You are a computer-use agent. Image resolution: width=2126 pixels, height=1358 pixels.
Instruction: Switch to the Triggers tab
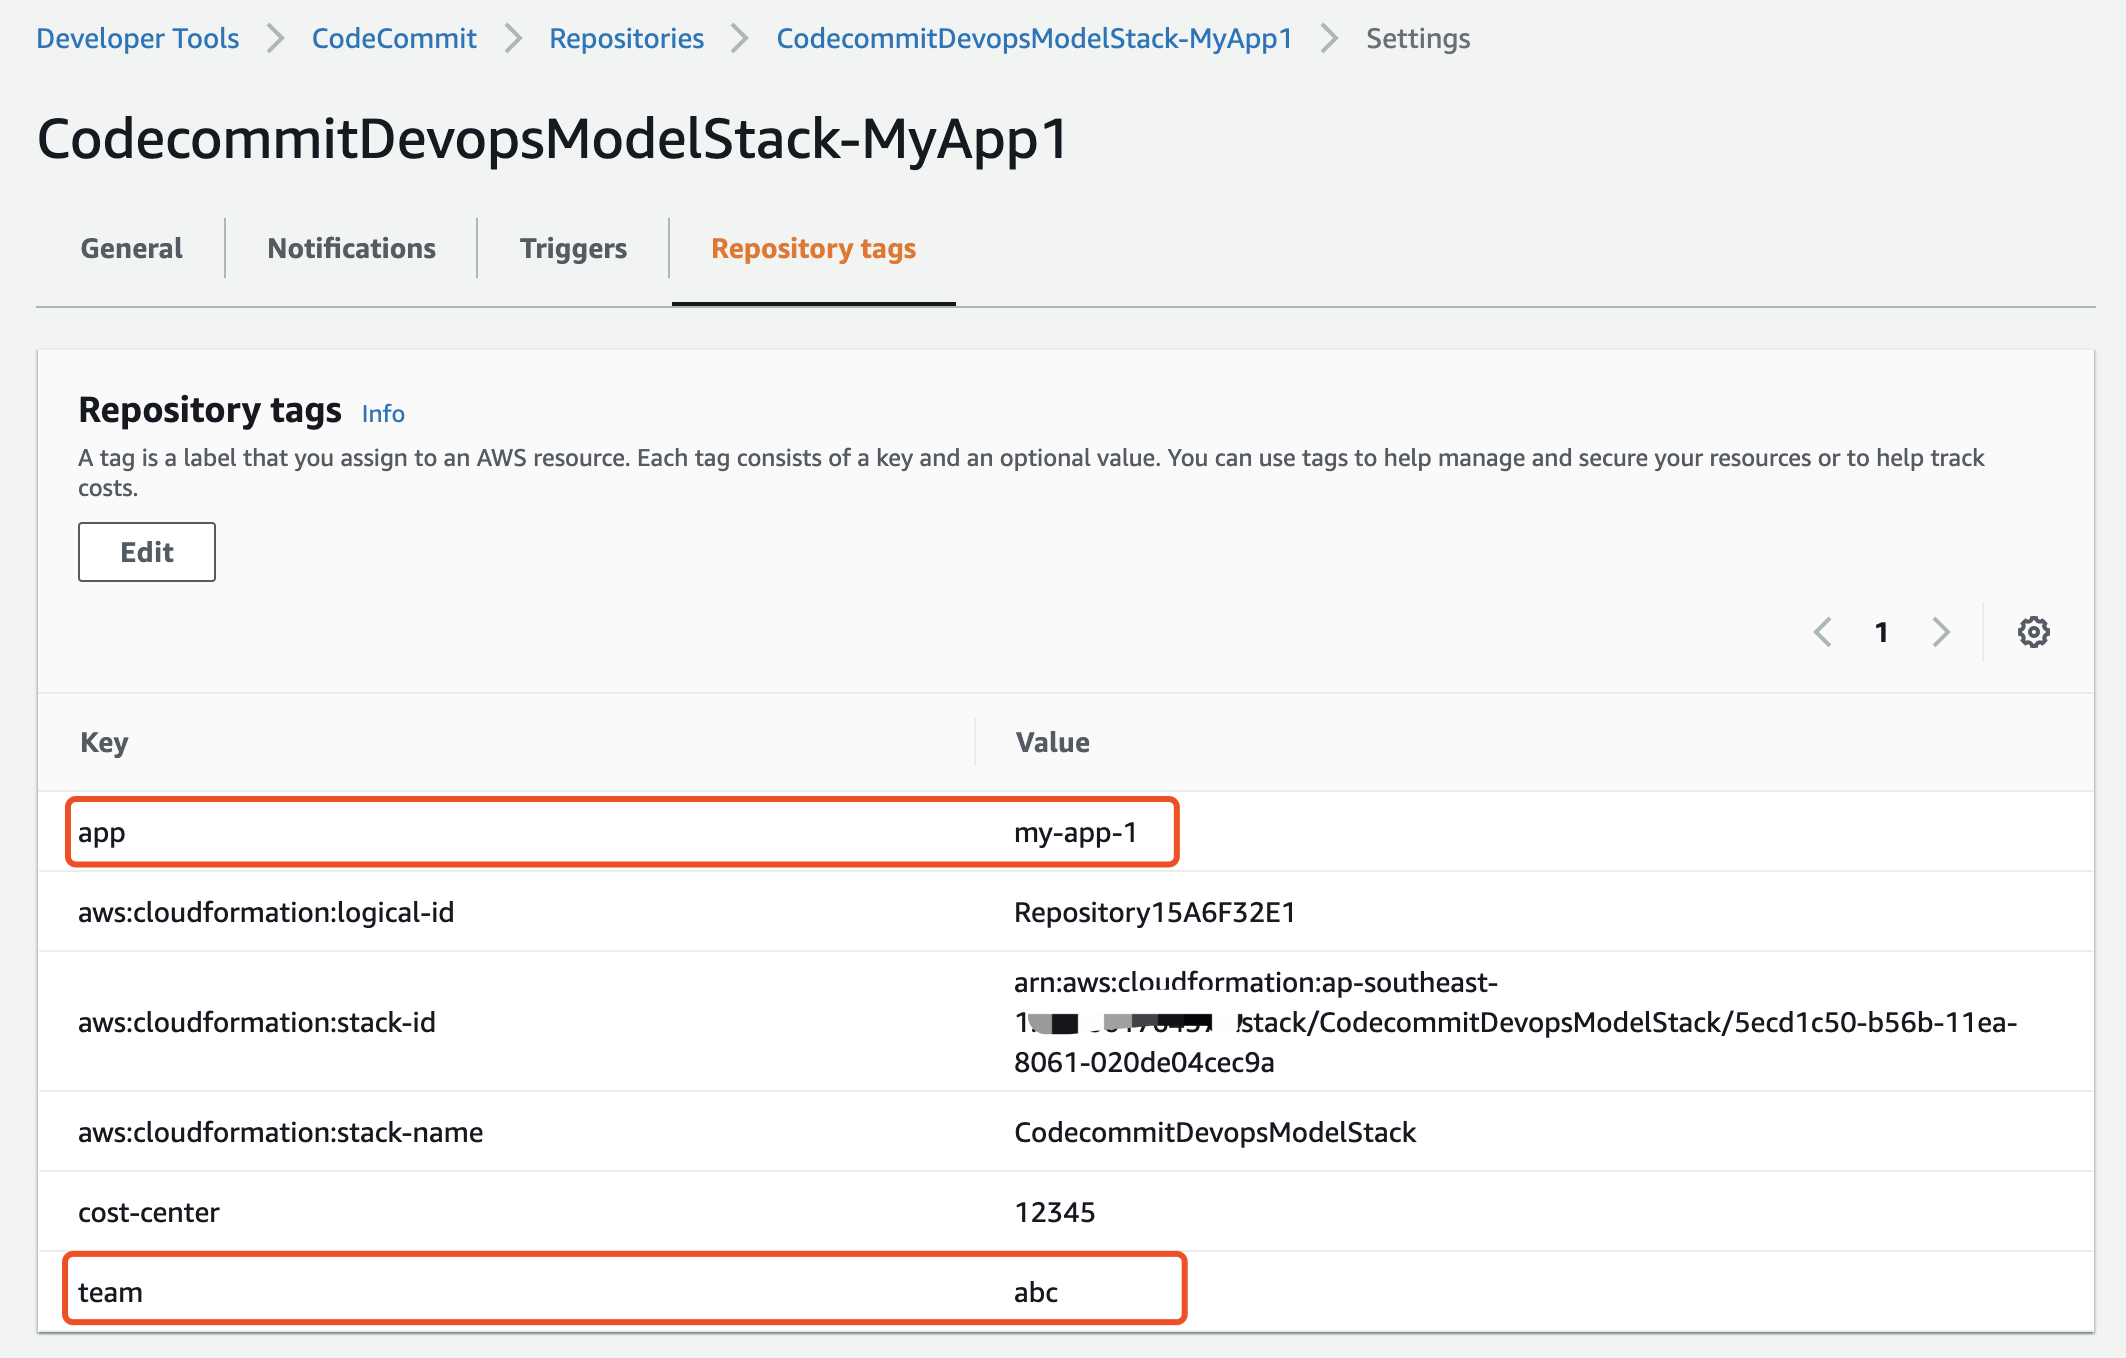pos(573,248)
